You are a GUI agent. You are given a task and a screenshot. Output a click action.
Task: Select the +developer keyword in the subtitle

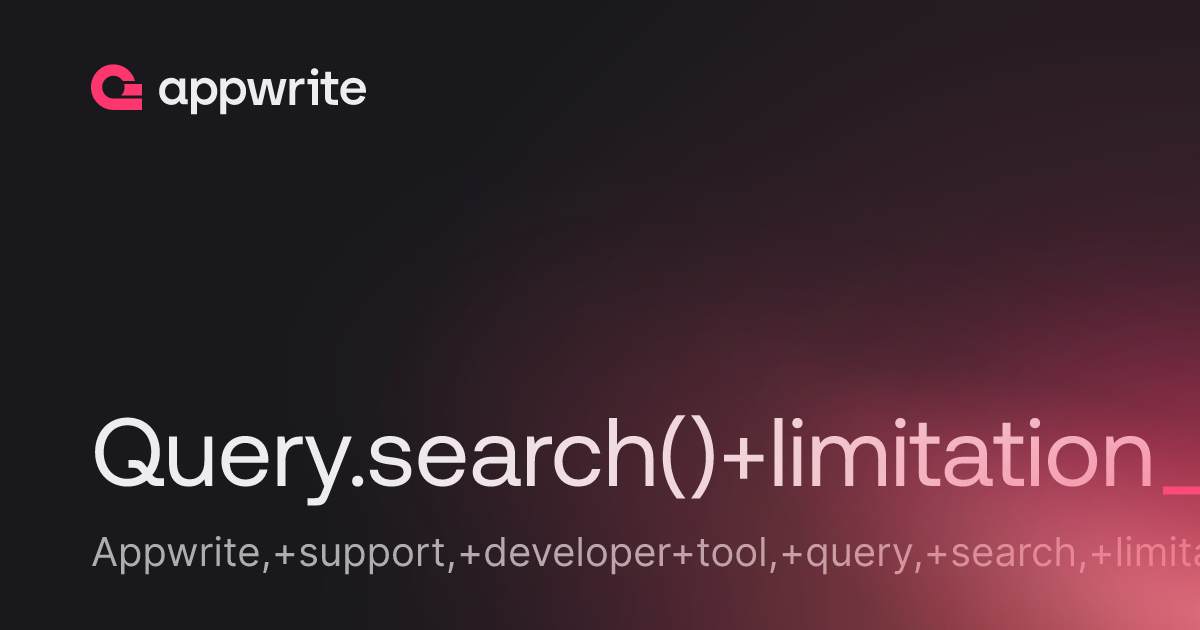[x=566, y=555]
